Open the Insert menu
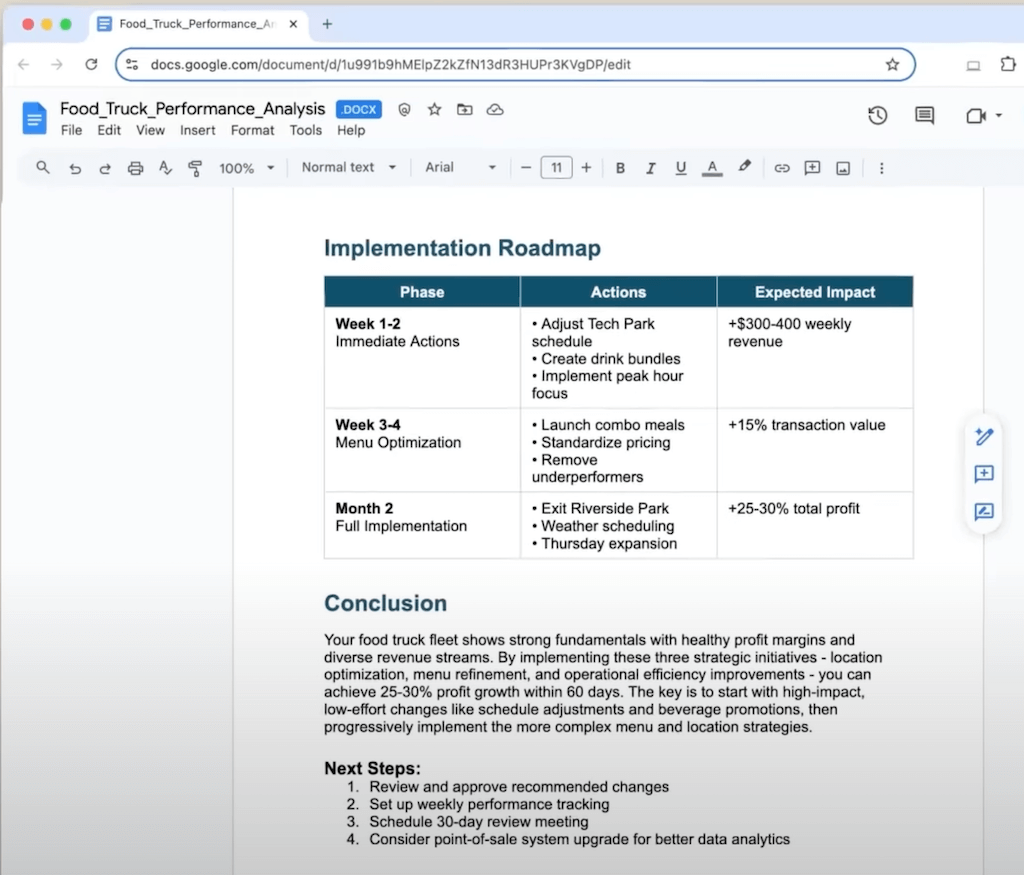Viewport: 1024px width, 875px height. (x=197, y=130)
